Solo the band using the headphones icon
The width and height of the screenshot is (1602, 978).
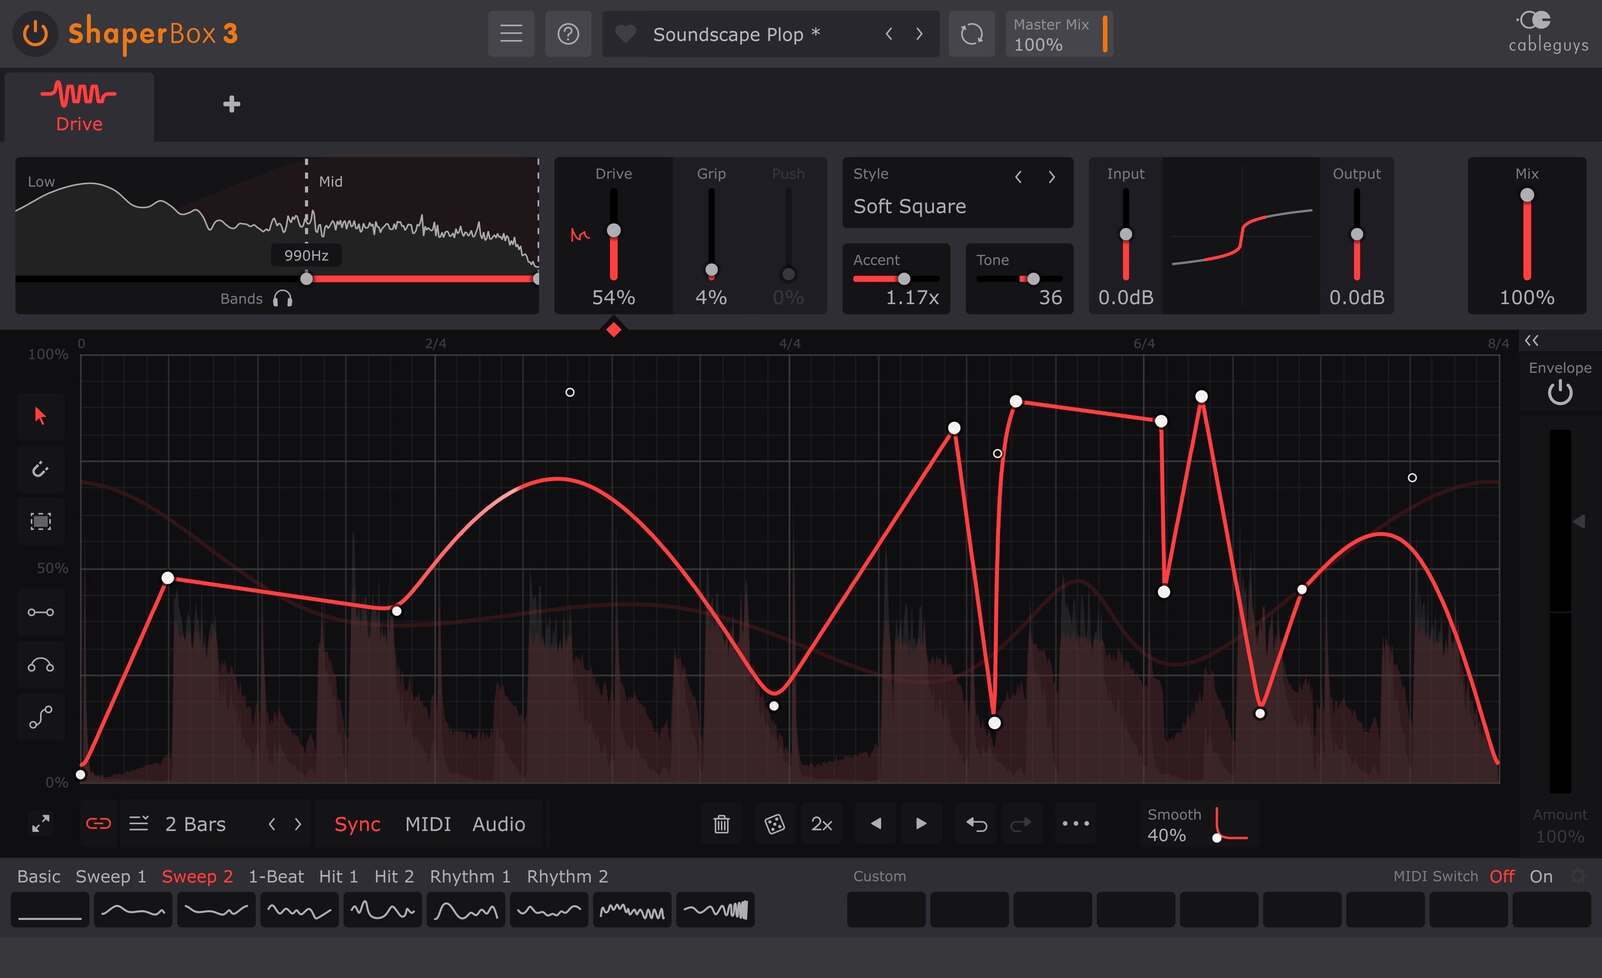(x=283, y=298)
